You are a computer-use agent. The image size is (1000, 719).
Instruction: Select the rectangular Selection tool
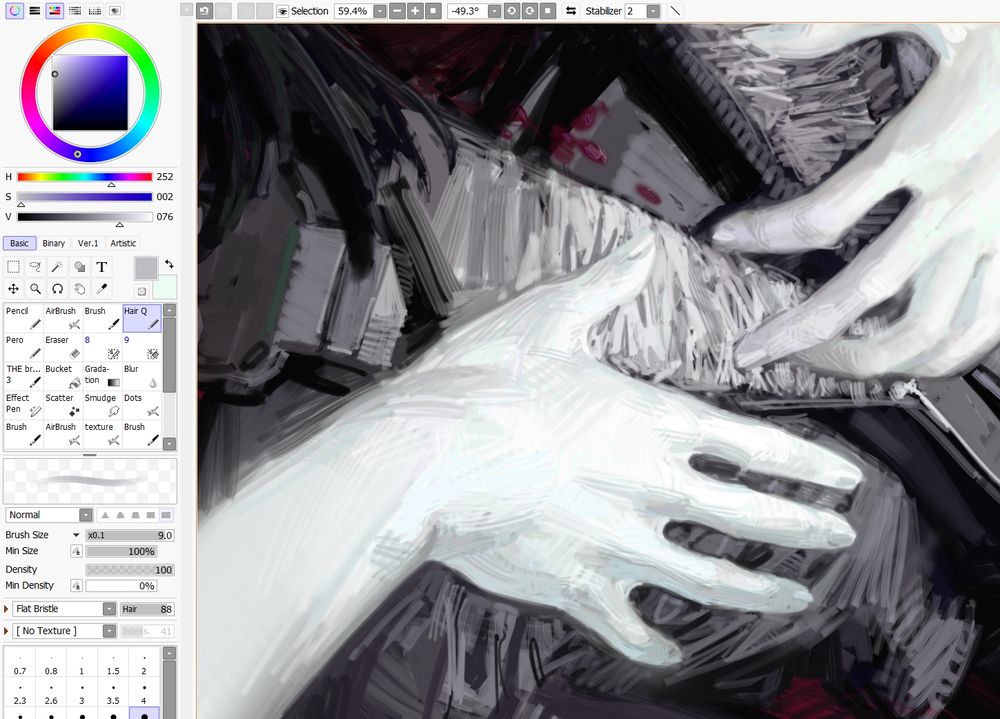coord(13,267)
